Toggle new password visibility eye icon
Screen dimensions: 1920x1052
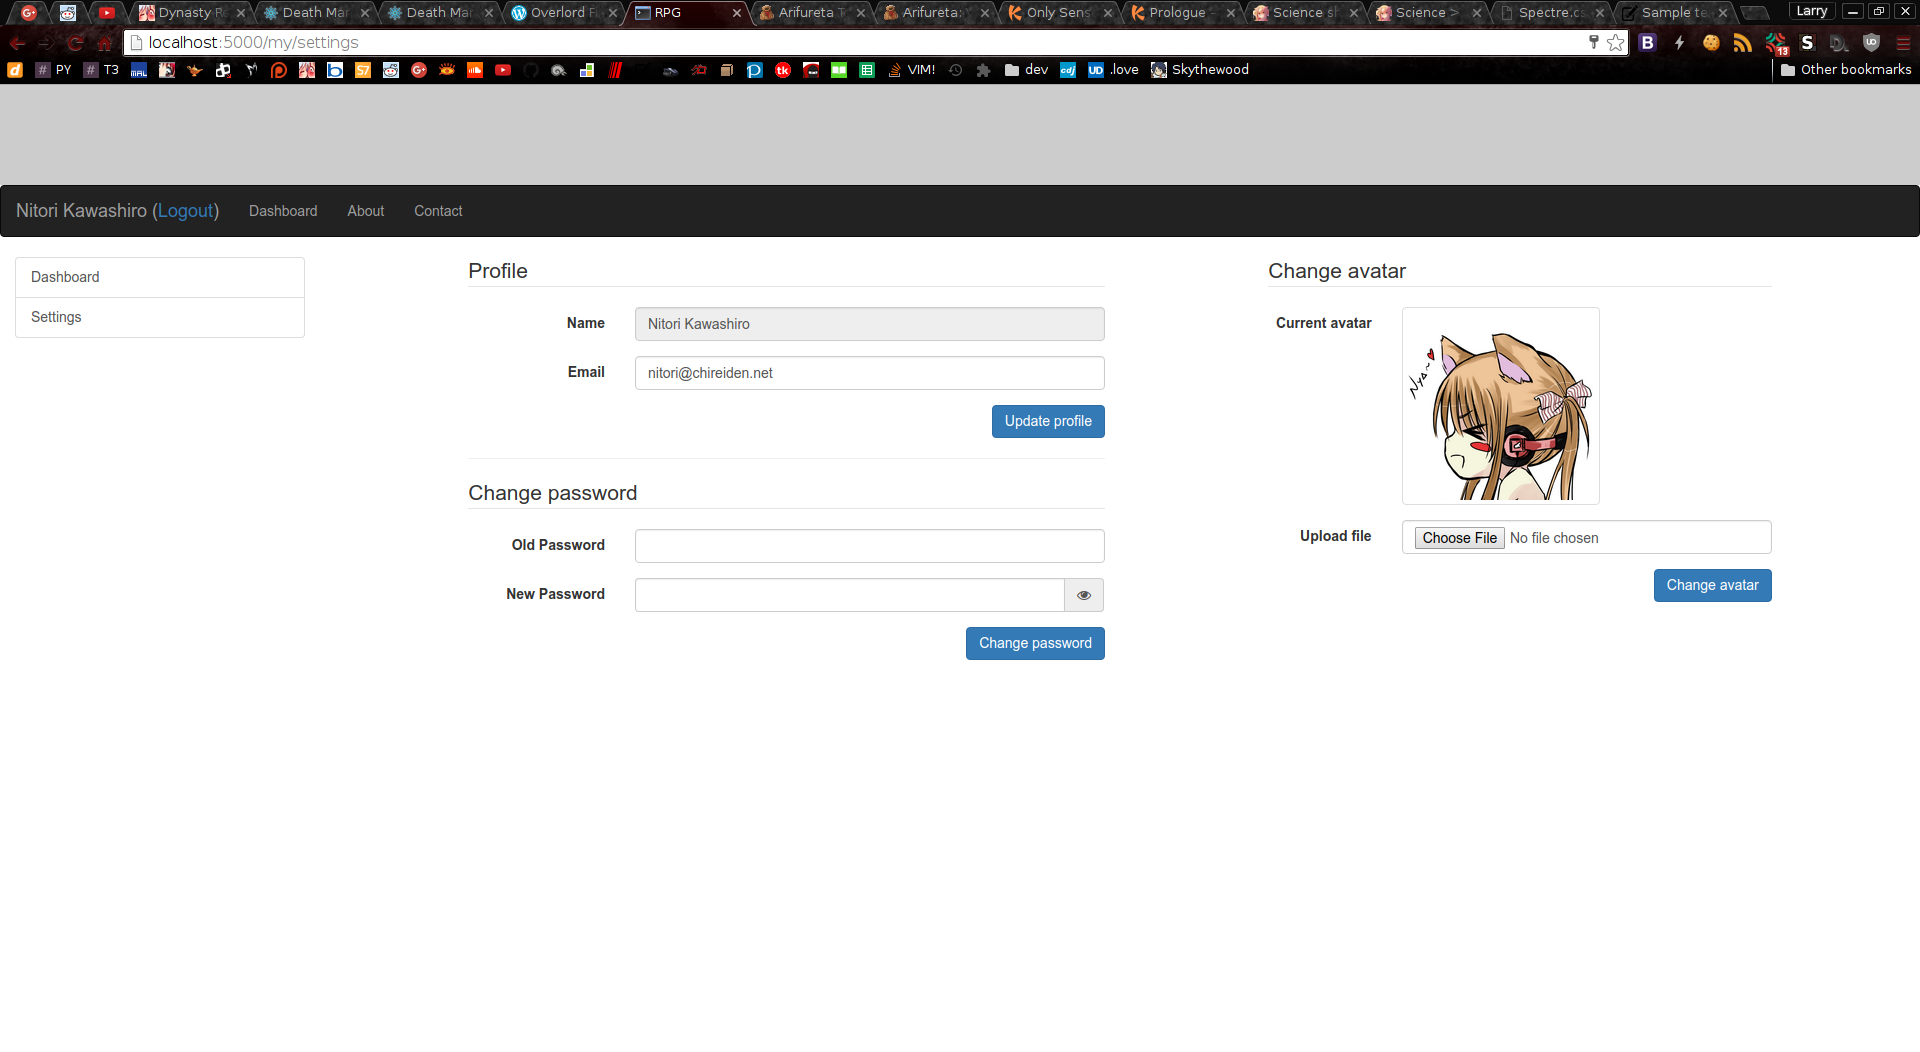[x=1084, y=595]
